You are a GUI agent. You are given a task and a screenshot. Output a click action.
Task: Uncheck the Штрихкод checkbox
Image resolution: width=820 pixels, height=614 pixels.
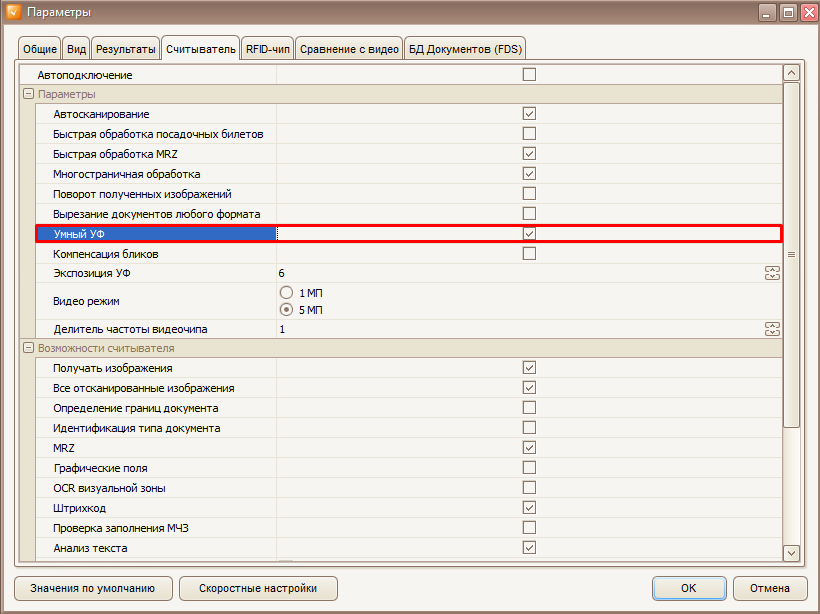coord(529,508)
